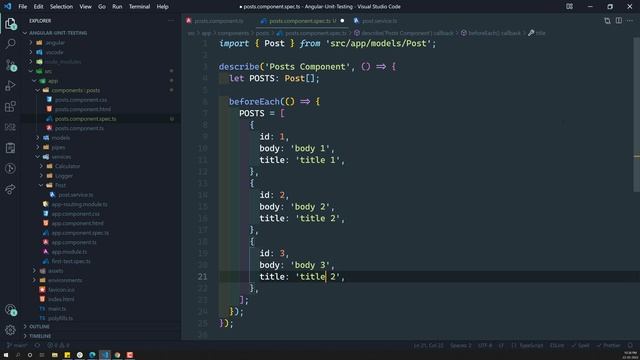Open Microsoft Edge from the taskbar
640x360 pixels.
pos(92,355)
